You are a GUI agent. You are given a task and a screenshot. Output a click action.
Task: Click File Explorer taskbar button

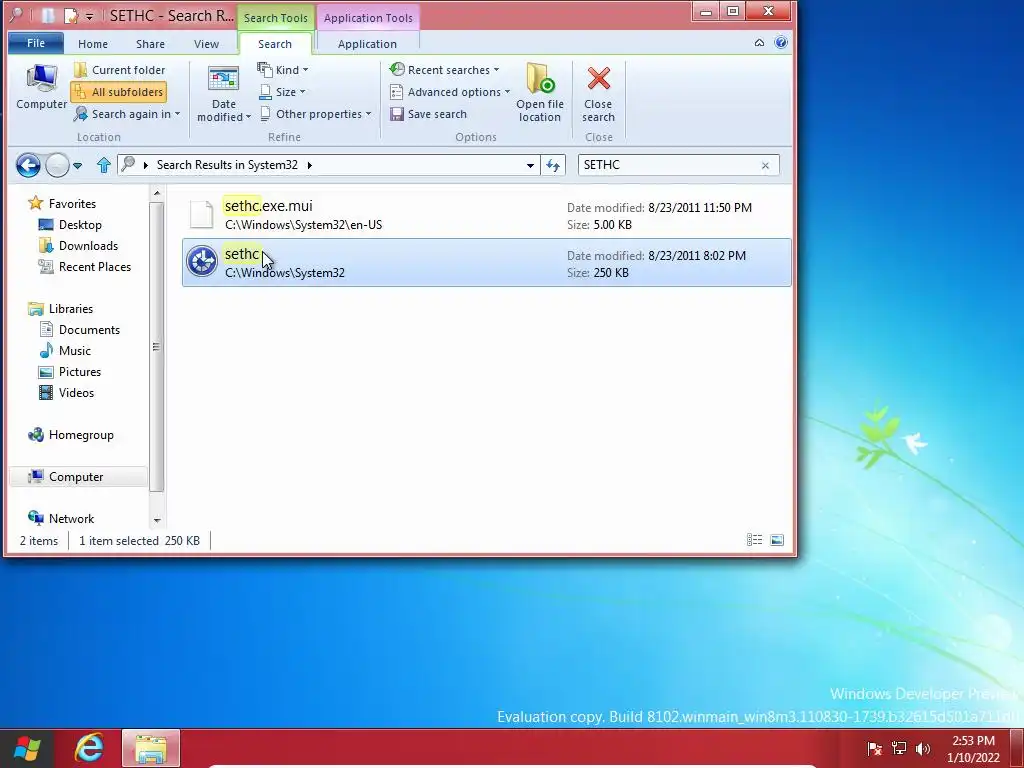[151, 748]
